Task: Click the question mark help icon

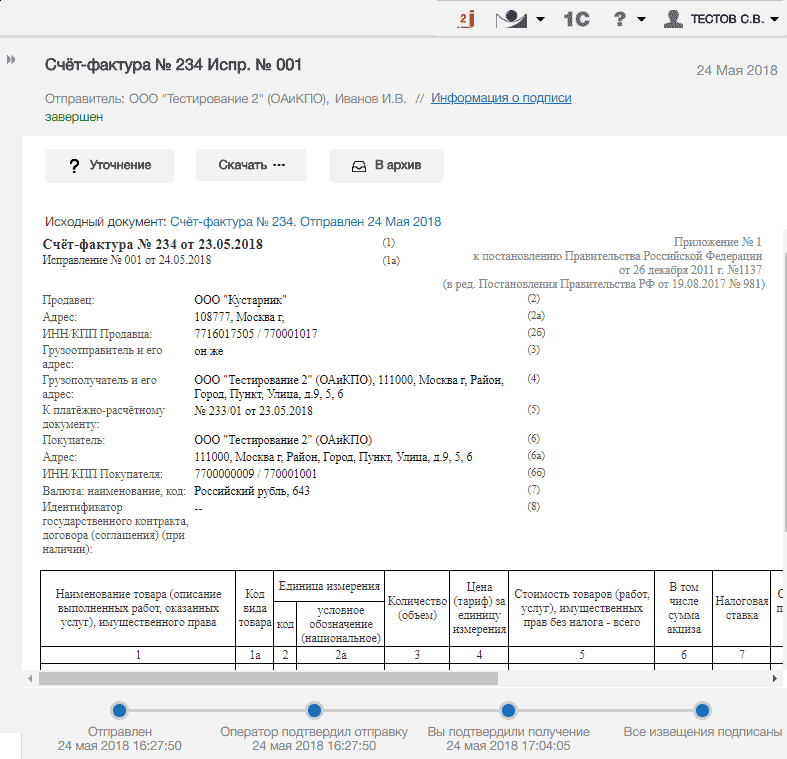Action: pyautogui.click(x=620, y=19)
